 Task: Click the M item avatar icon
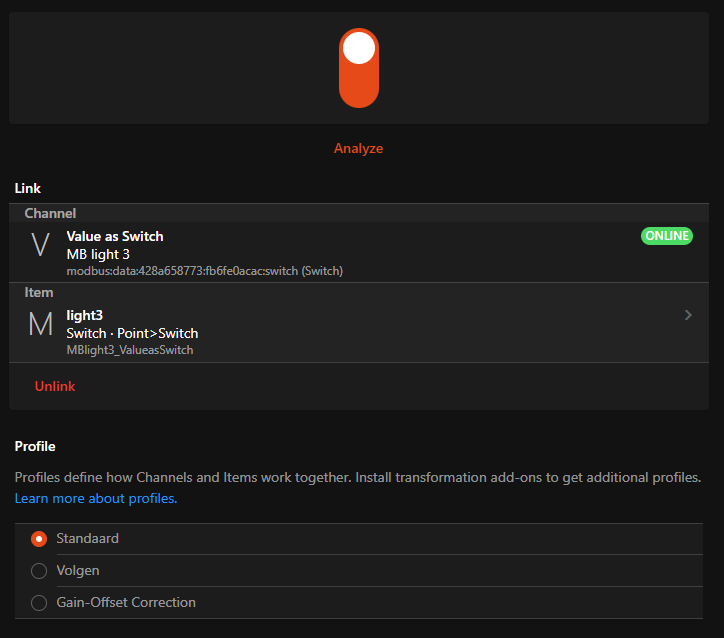(40, 324)
